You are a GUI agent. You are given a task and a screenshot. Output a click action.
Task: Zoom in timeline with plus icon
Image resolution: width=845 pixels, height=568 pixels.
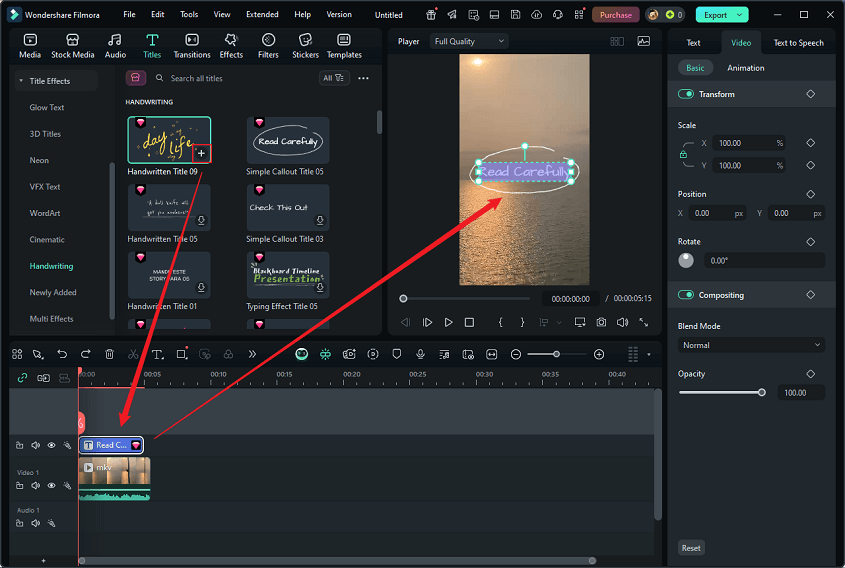599,354
